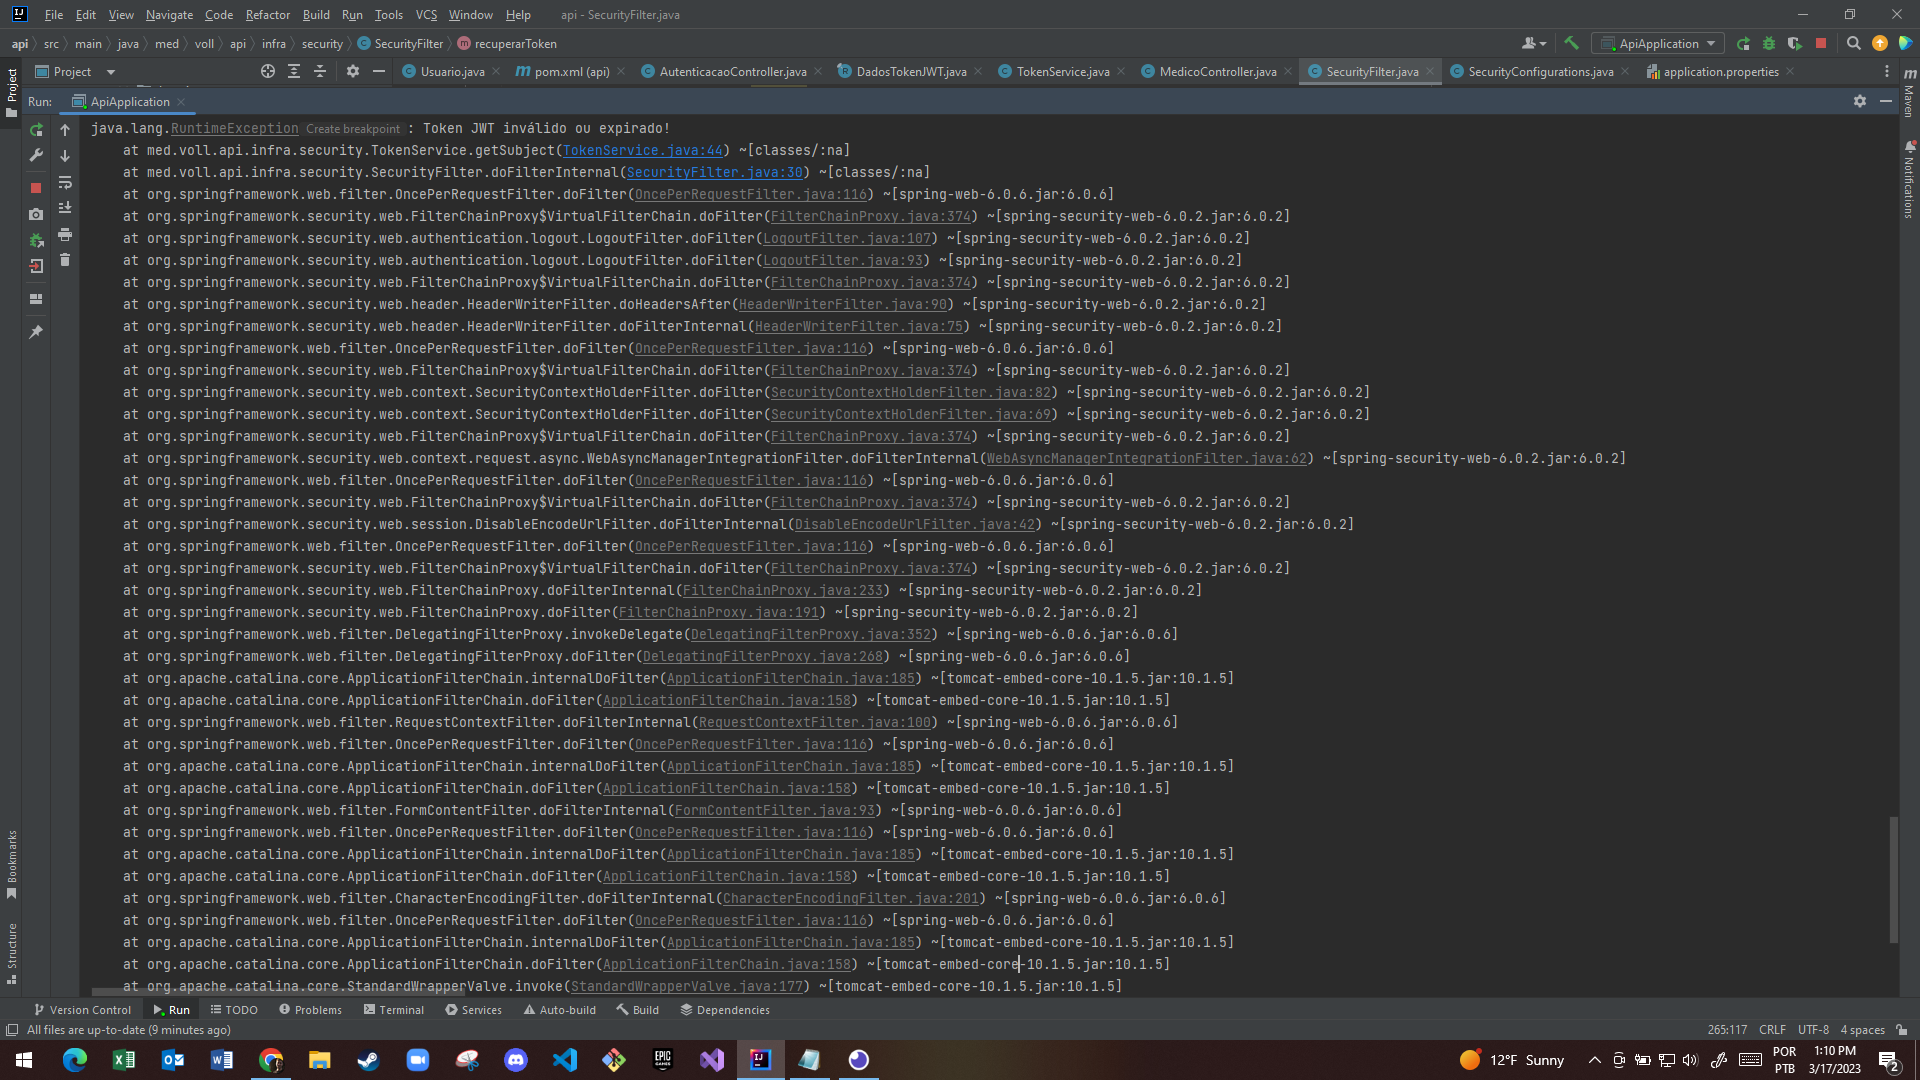
Task: Open the Problems tool window
Action: tap(310, 1010)
